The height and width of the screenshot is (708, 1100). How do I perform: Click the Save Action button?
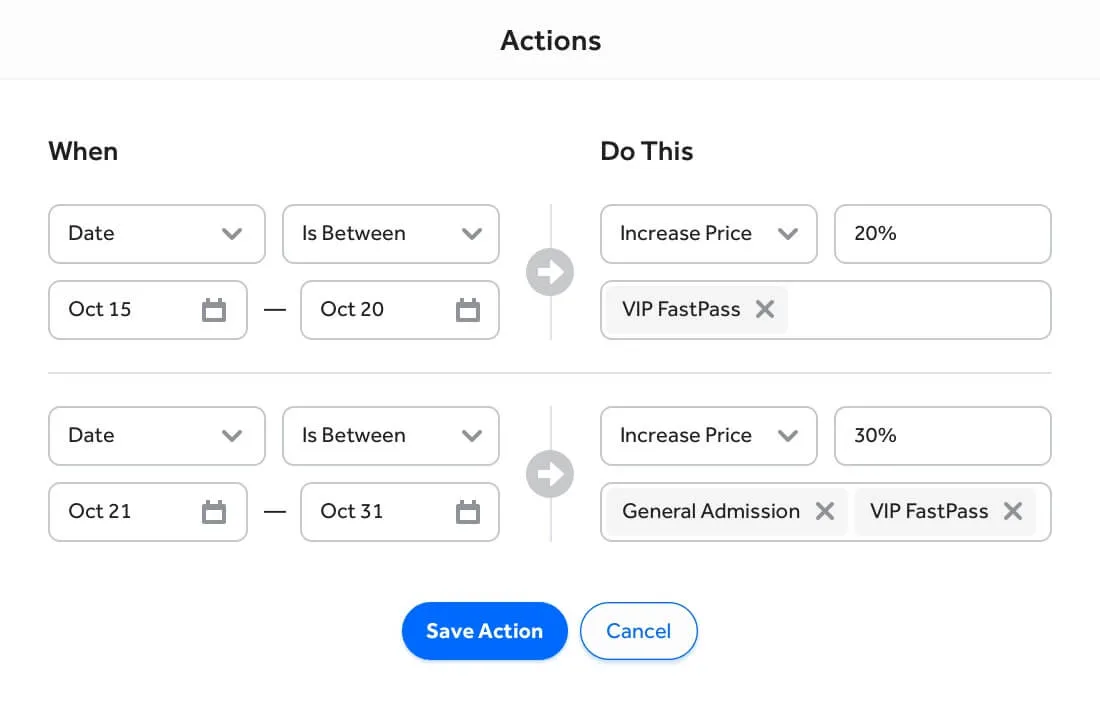(485, 631)
